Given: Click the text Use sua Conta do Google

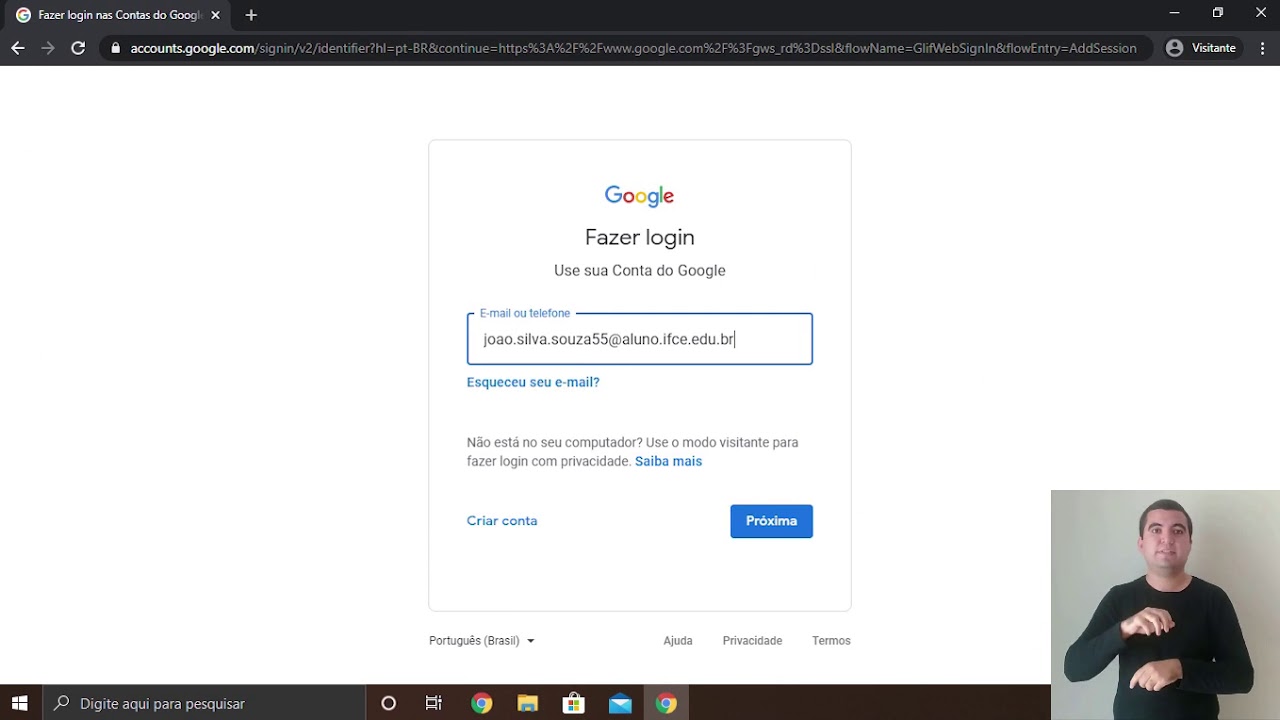Looking at the screenshot, I should 640,270.
